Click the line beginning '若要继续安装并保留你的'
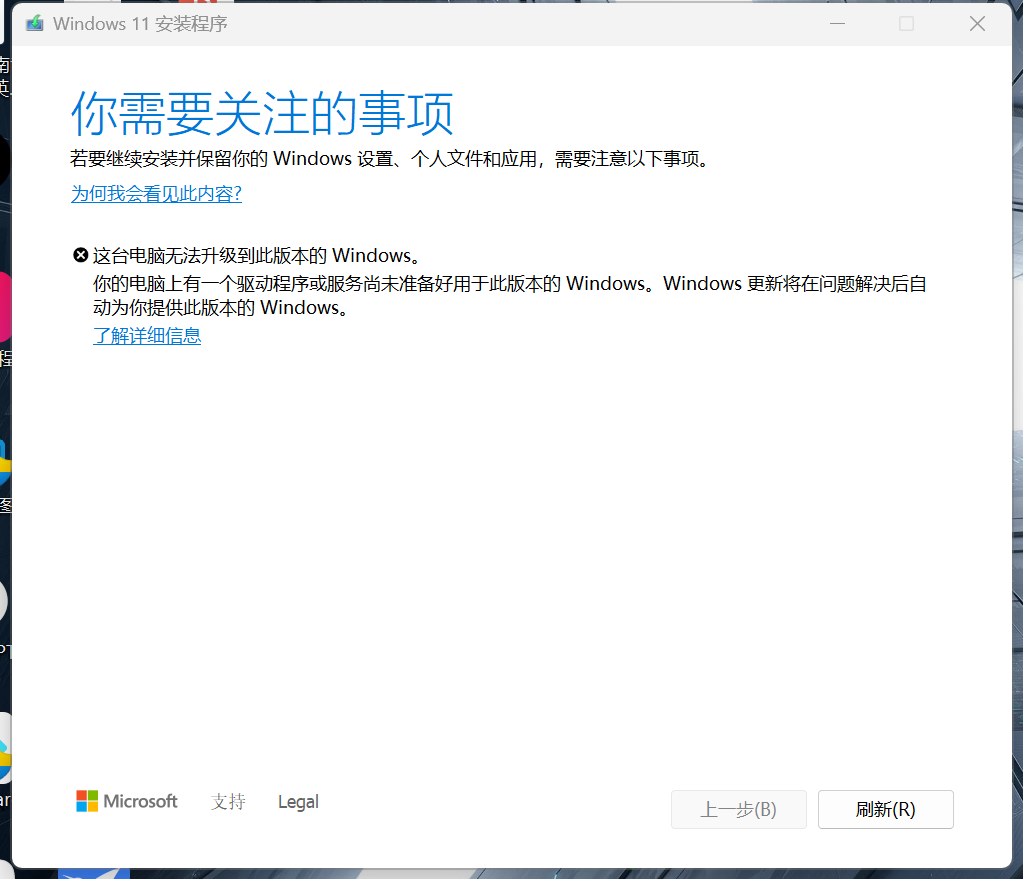This screenshot has height=879, width=1023. tap(391, 159)
